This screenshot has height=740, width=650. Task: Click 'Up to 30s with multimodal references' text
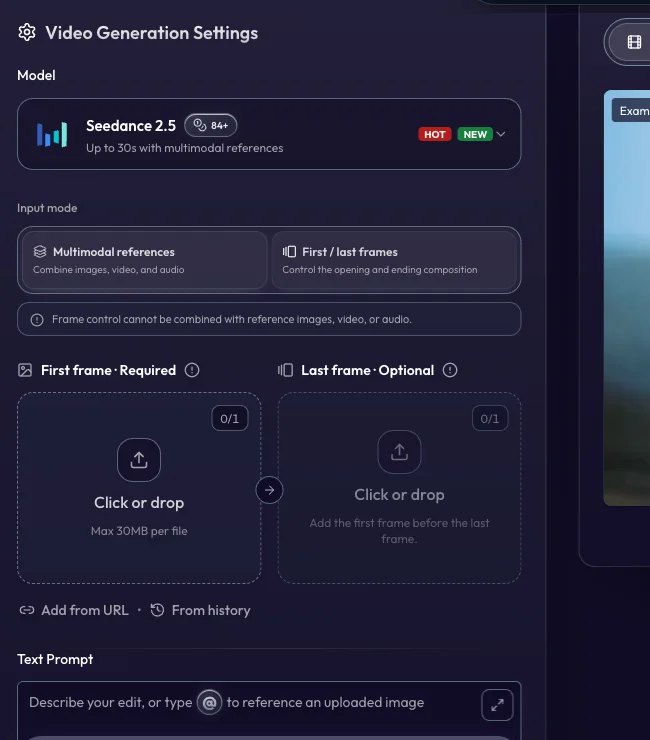click(185, 148)
